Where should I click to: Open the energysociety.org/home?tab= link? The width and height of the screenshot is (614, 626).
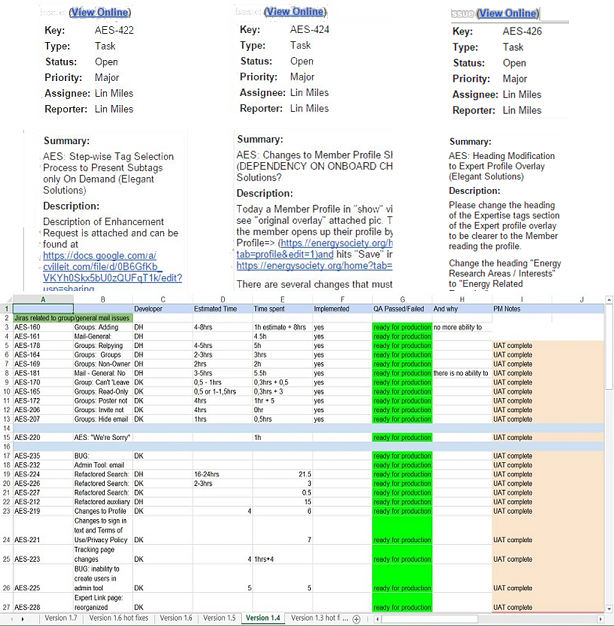(314, 266)
